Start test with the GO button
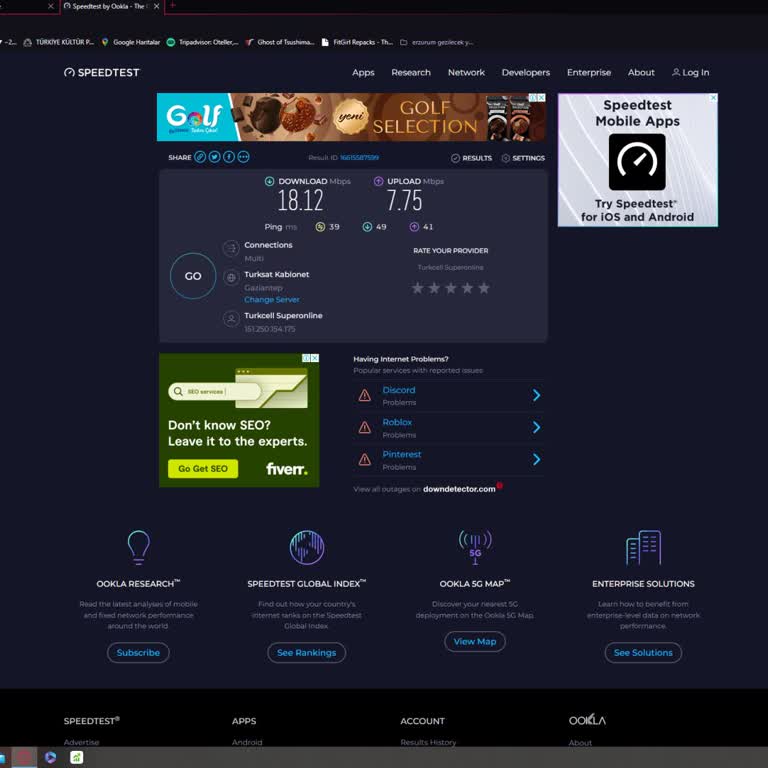 coord(193,276)
